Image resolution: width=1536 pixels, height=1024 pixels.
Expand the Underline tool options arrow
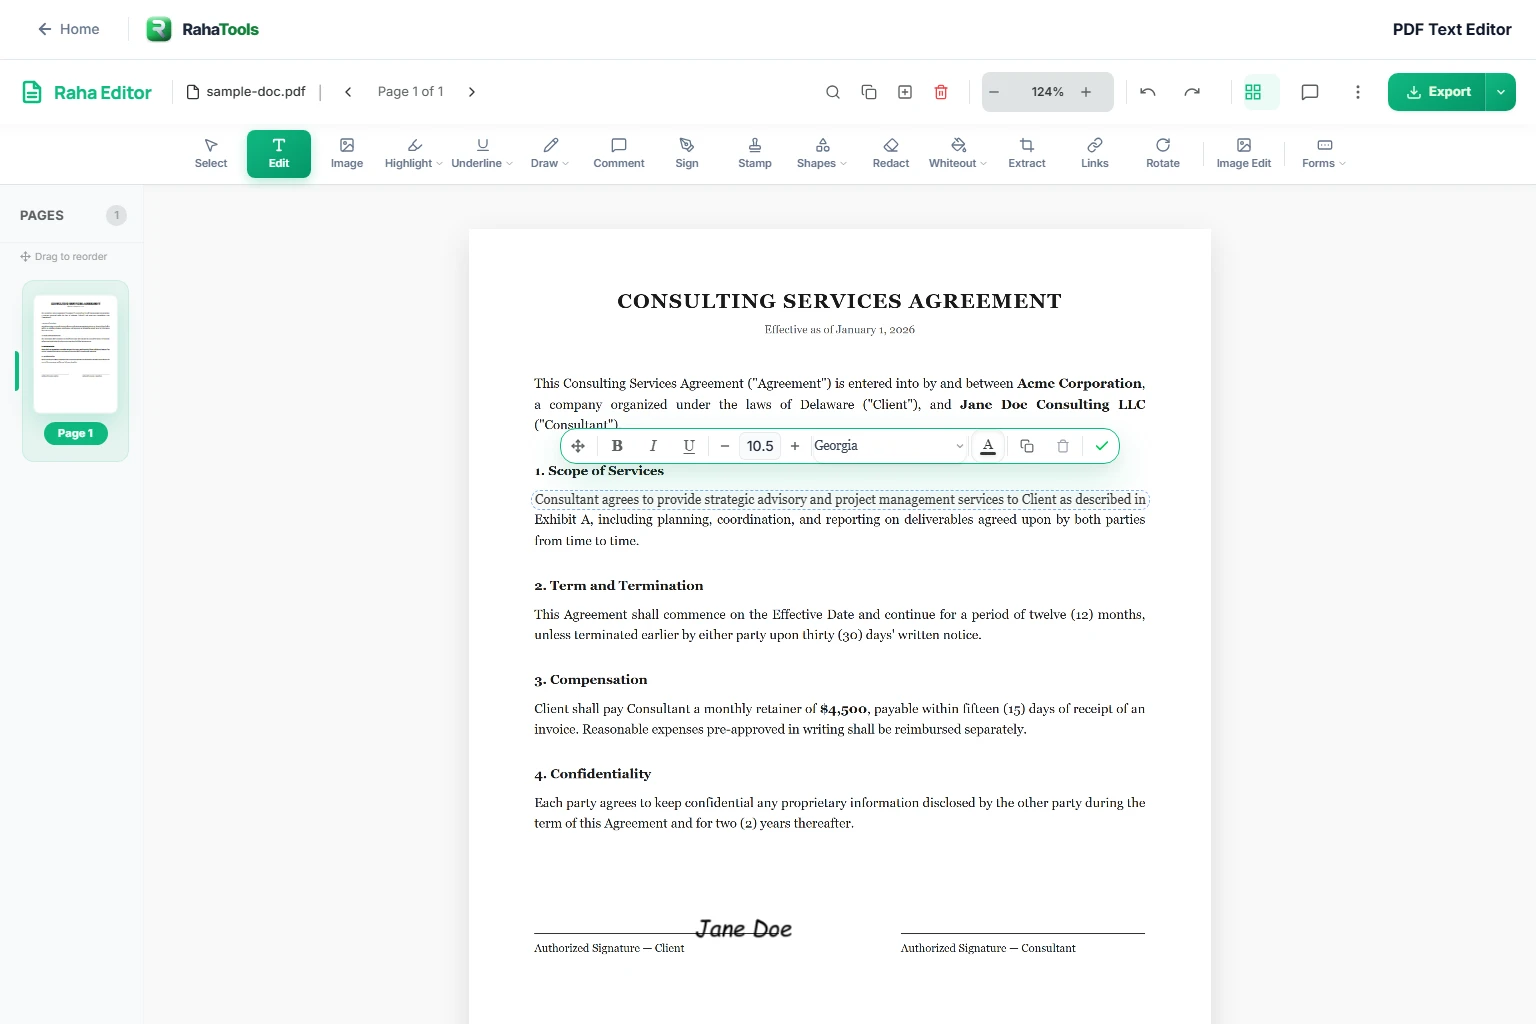[x=510, y=164]
